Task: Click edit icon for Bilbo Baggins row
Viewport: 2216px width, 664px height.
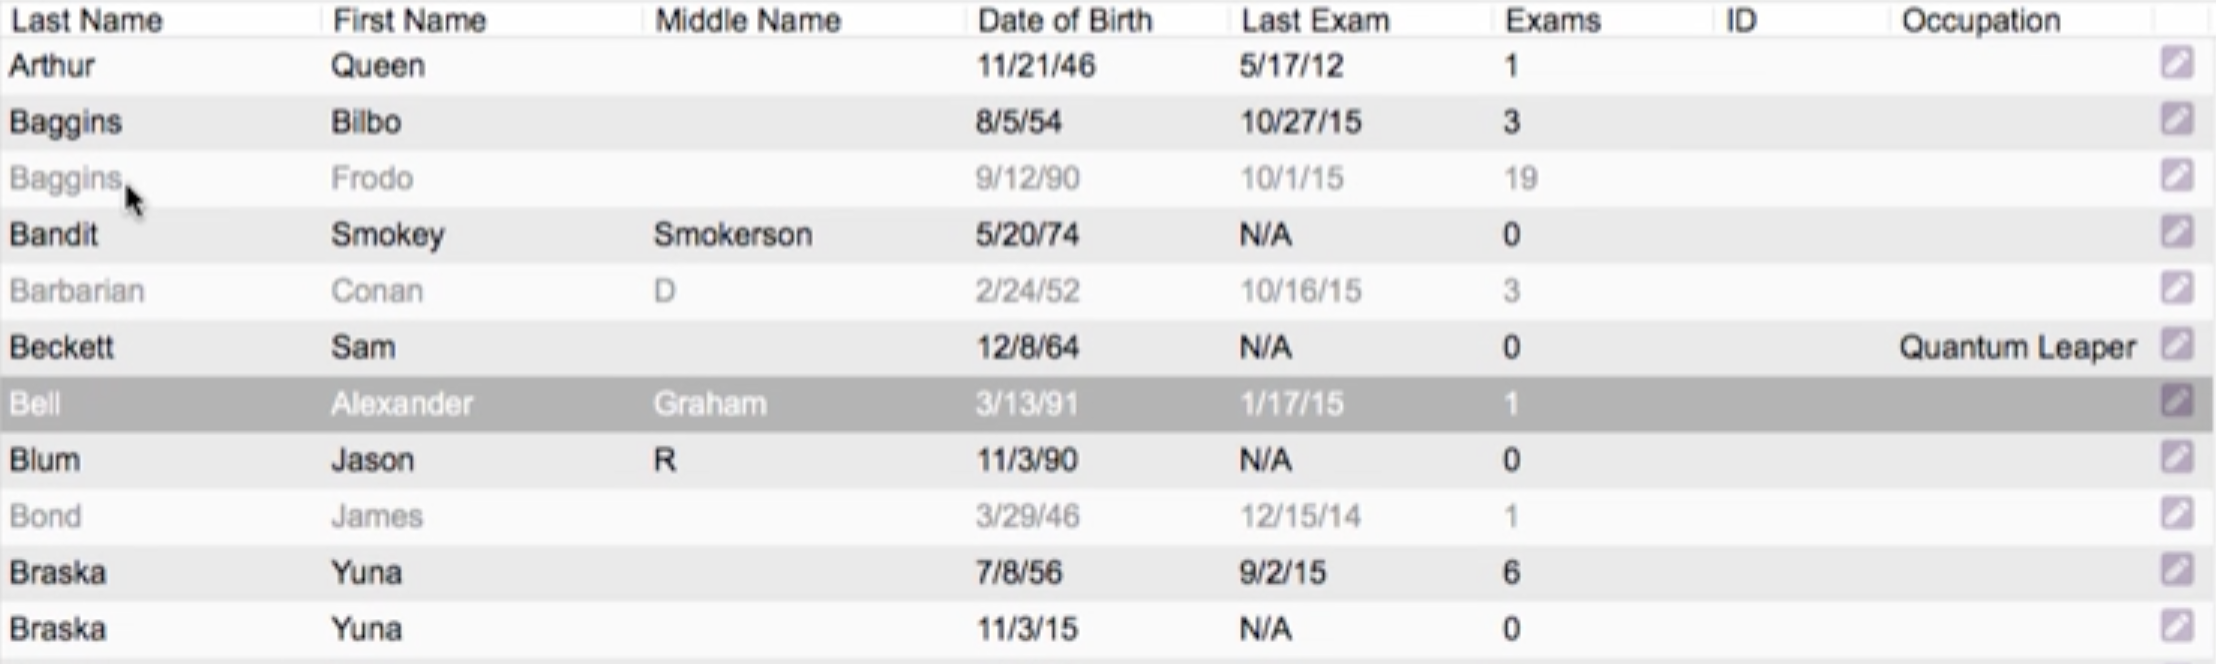Action: point(2177,119)
